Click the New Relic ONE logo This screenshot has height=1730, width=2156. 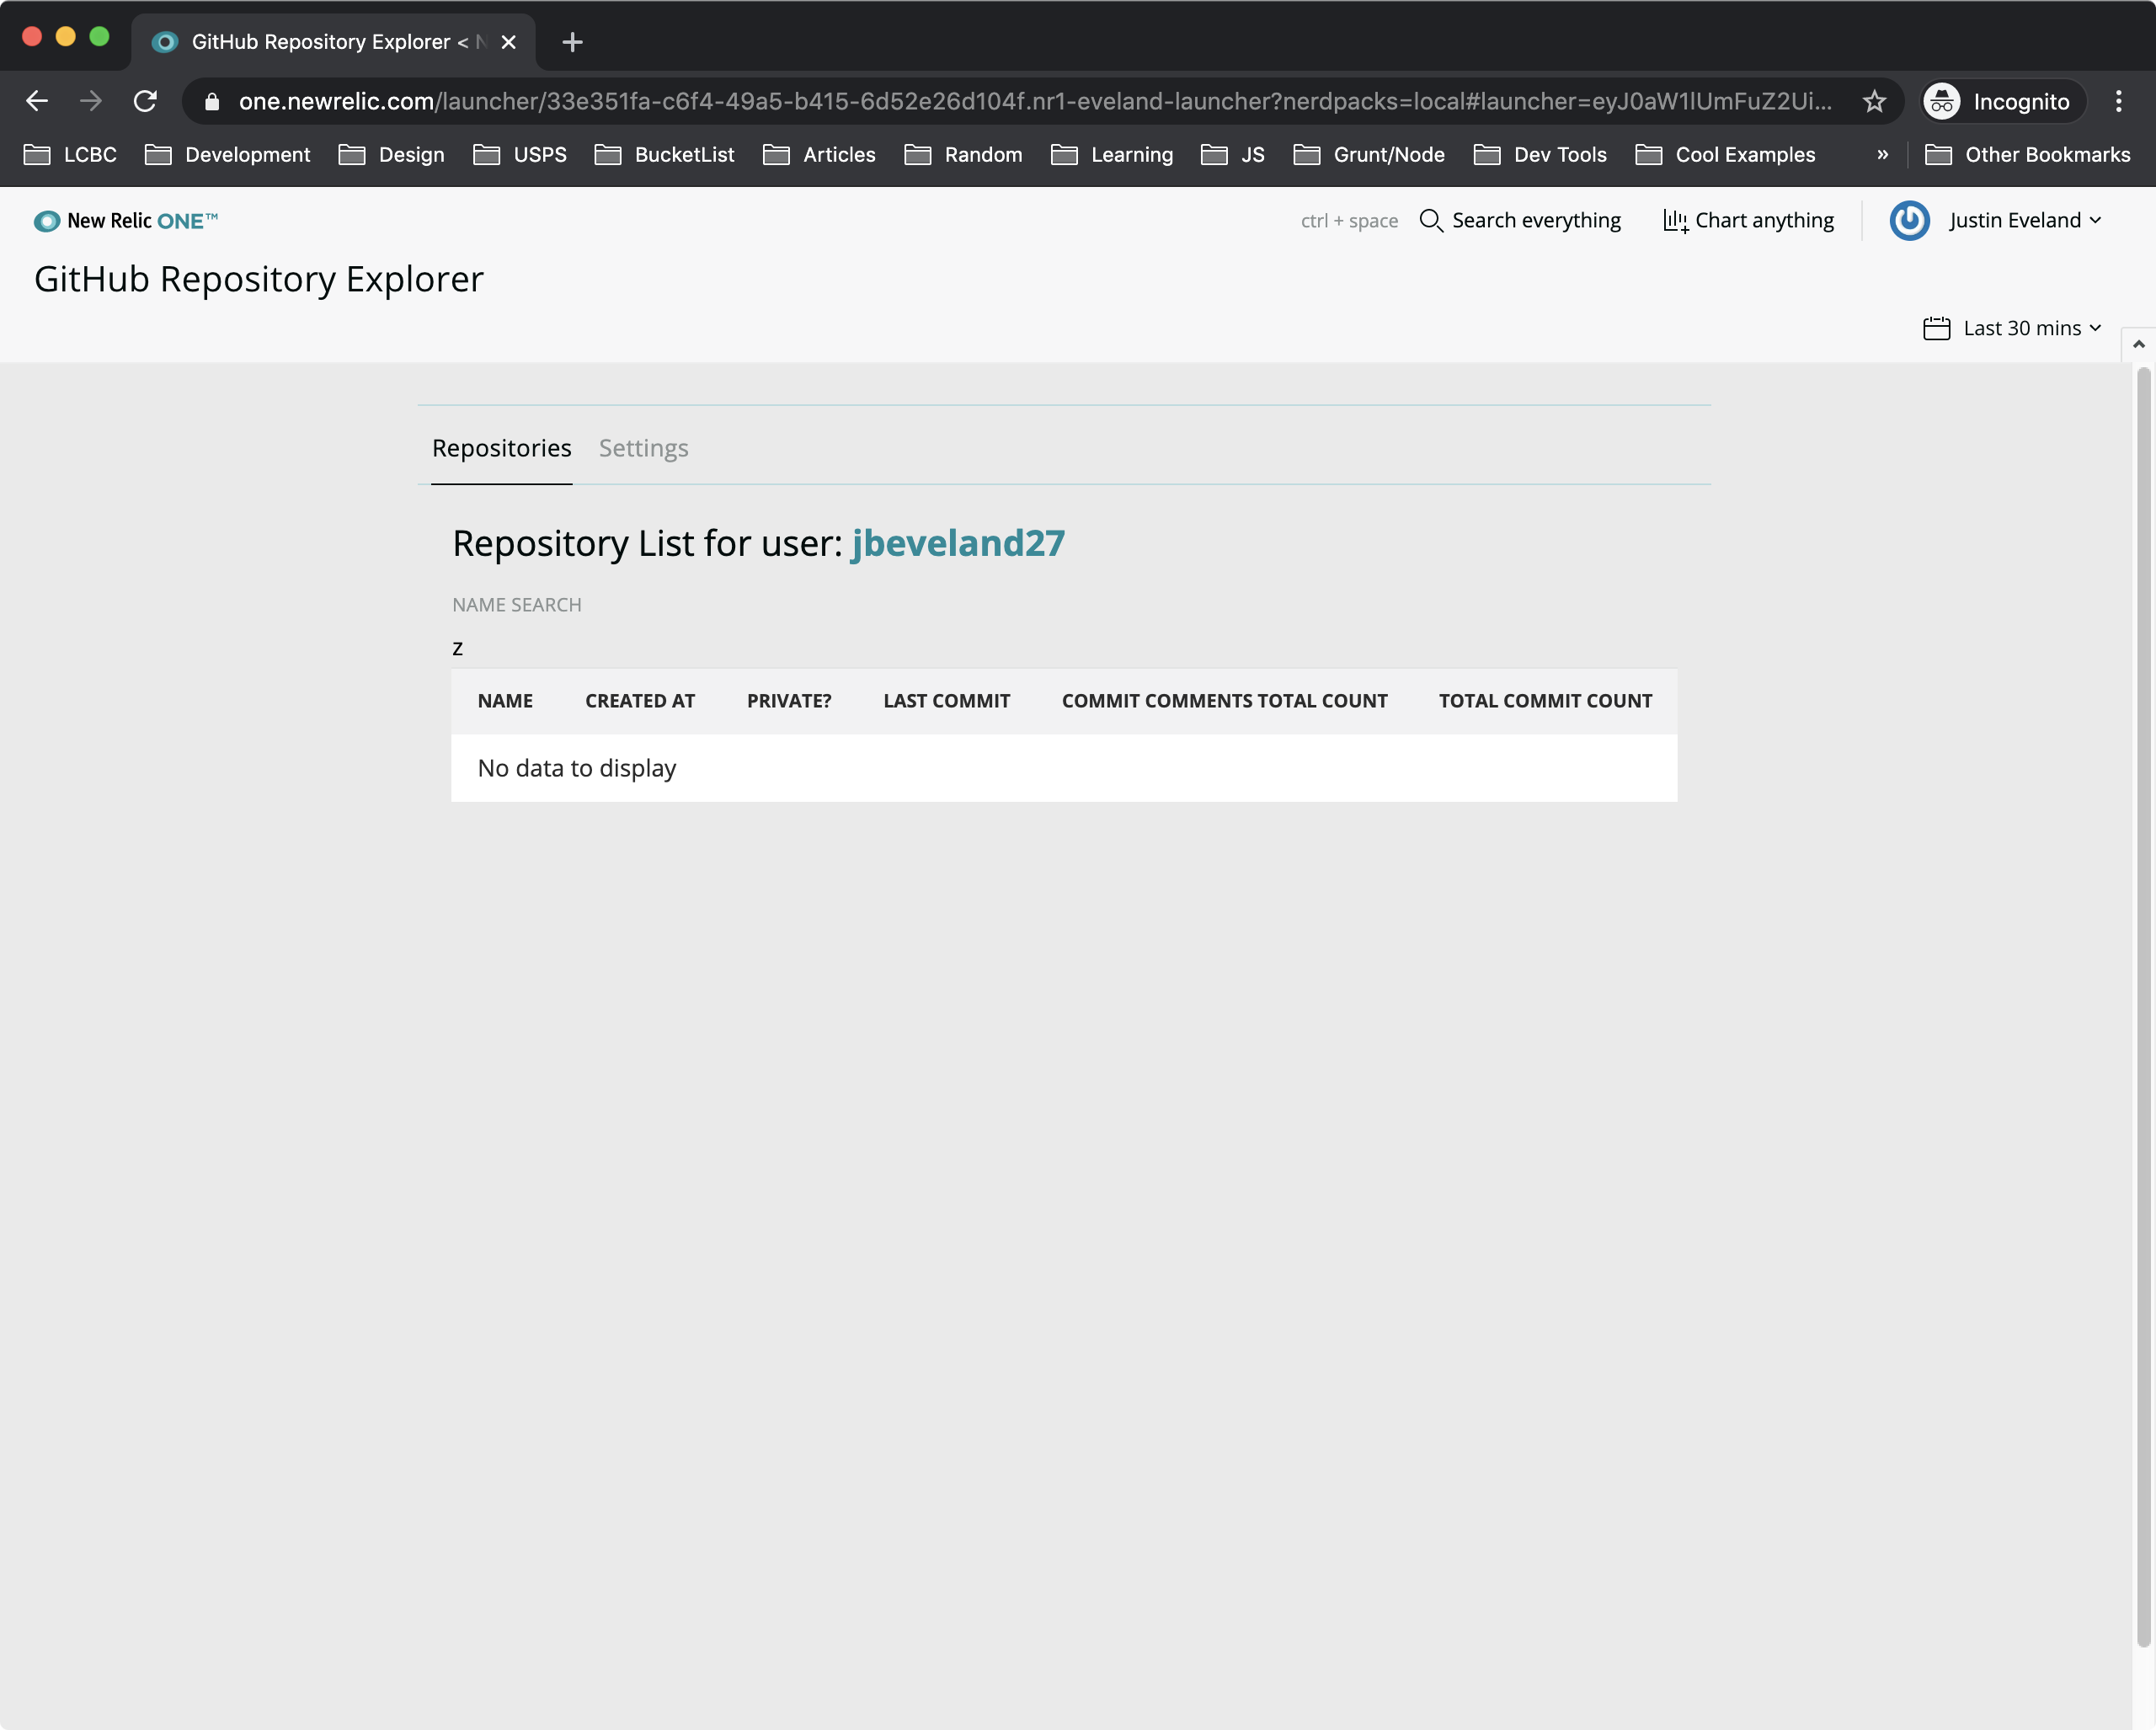(x=126, y=221)
